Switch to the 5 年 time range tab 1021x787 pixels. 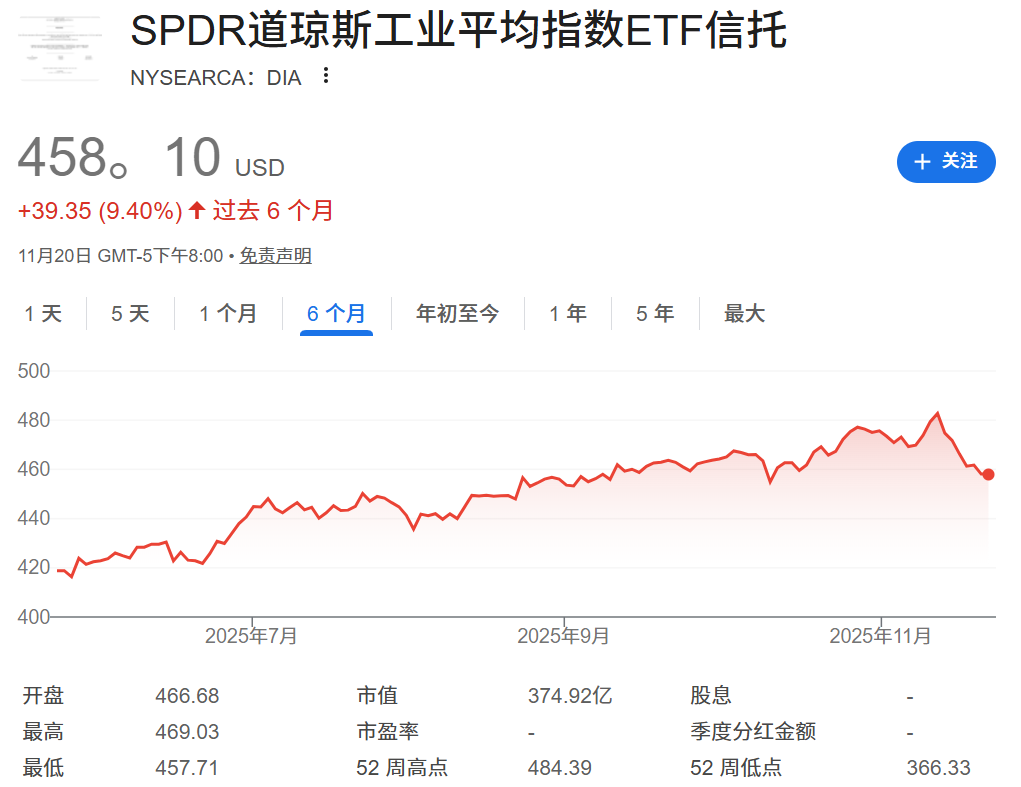point(653,313)
